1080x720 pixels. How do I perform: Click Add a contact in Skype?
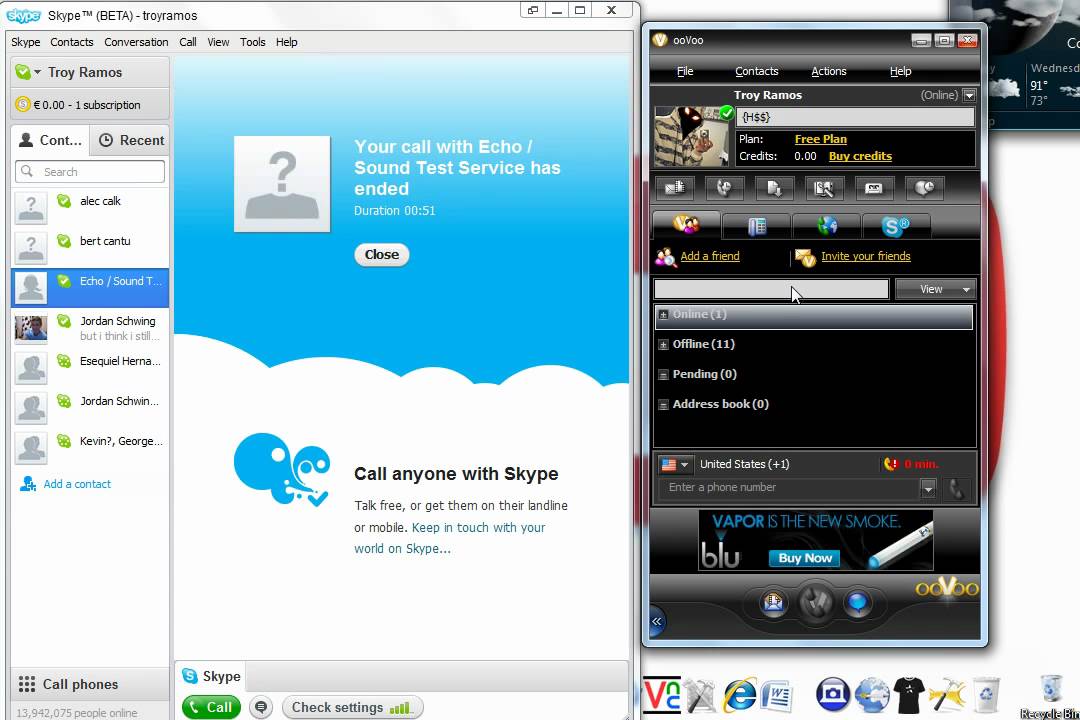[x=66, y=484]
